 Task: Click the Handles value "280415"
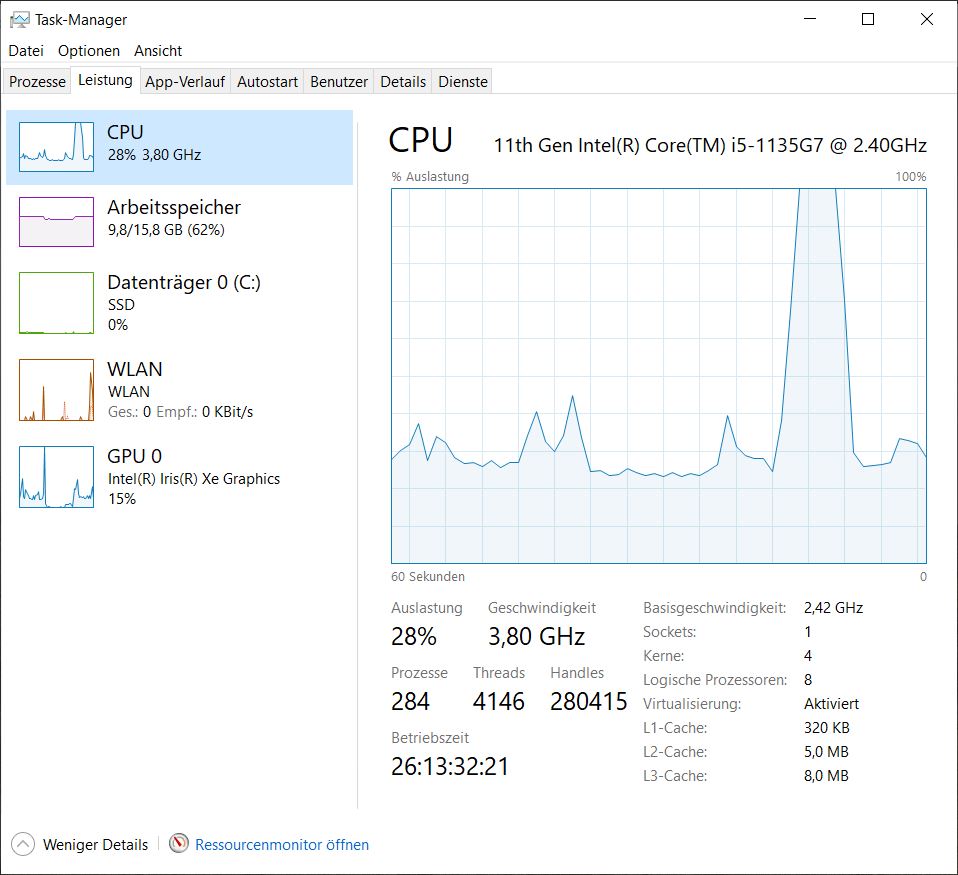click(x=588, y=701)
